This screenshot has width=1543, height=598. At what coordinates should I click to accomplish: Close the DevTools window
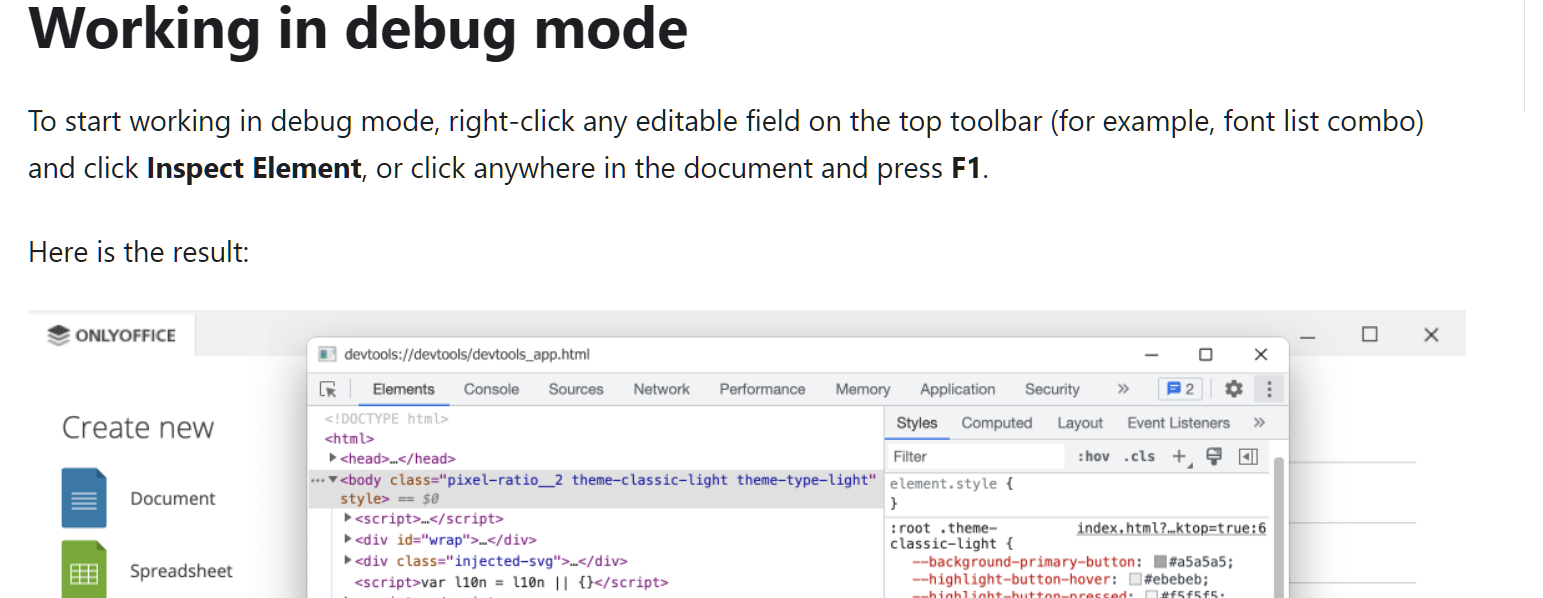coord(1260,354)
